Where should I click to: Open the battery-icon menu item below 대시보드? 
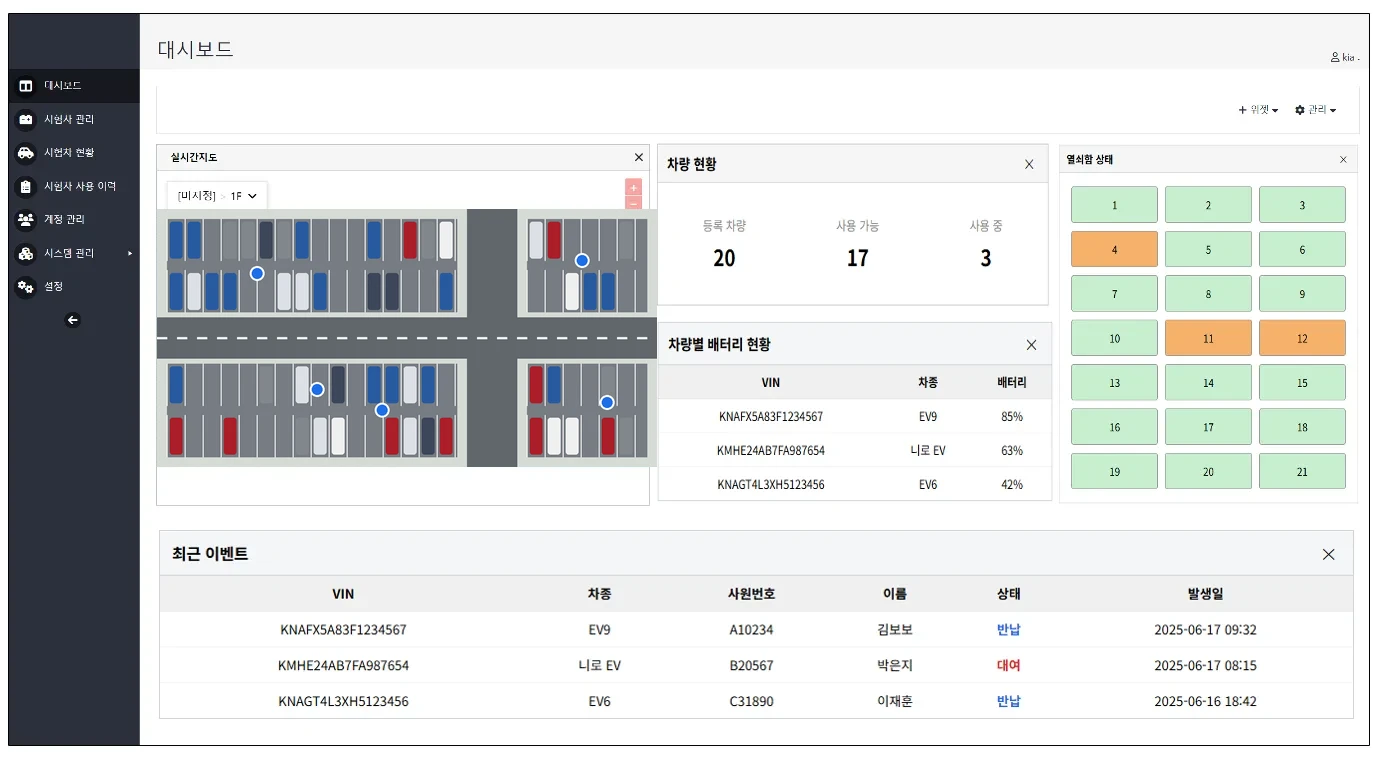tap(74, 119)
